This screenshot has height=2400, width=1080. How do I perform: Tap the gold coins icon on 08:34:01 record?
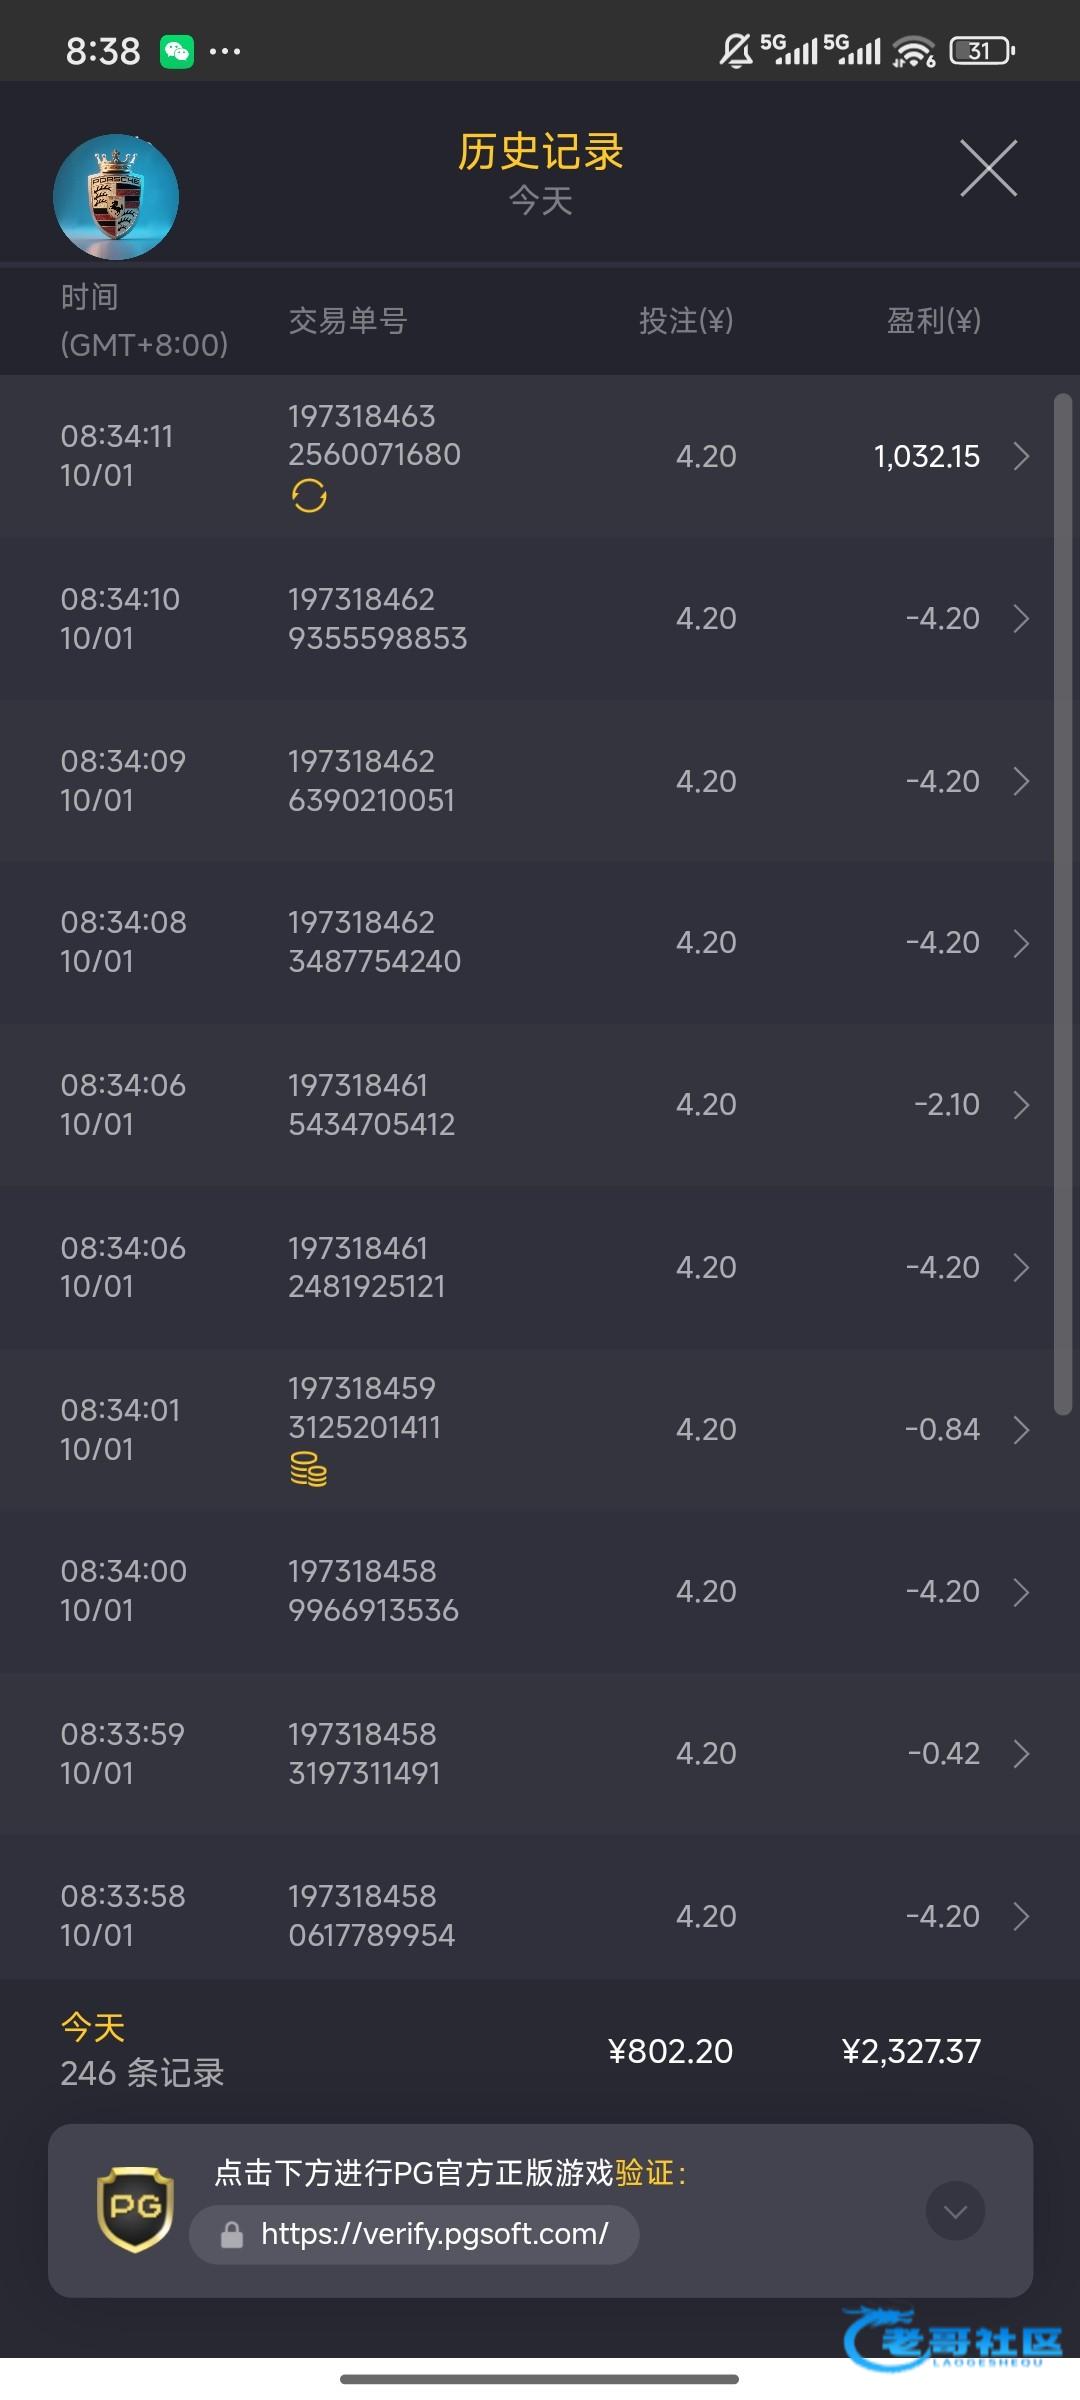click(x=308, y=1469)
